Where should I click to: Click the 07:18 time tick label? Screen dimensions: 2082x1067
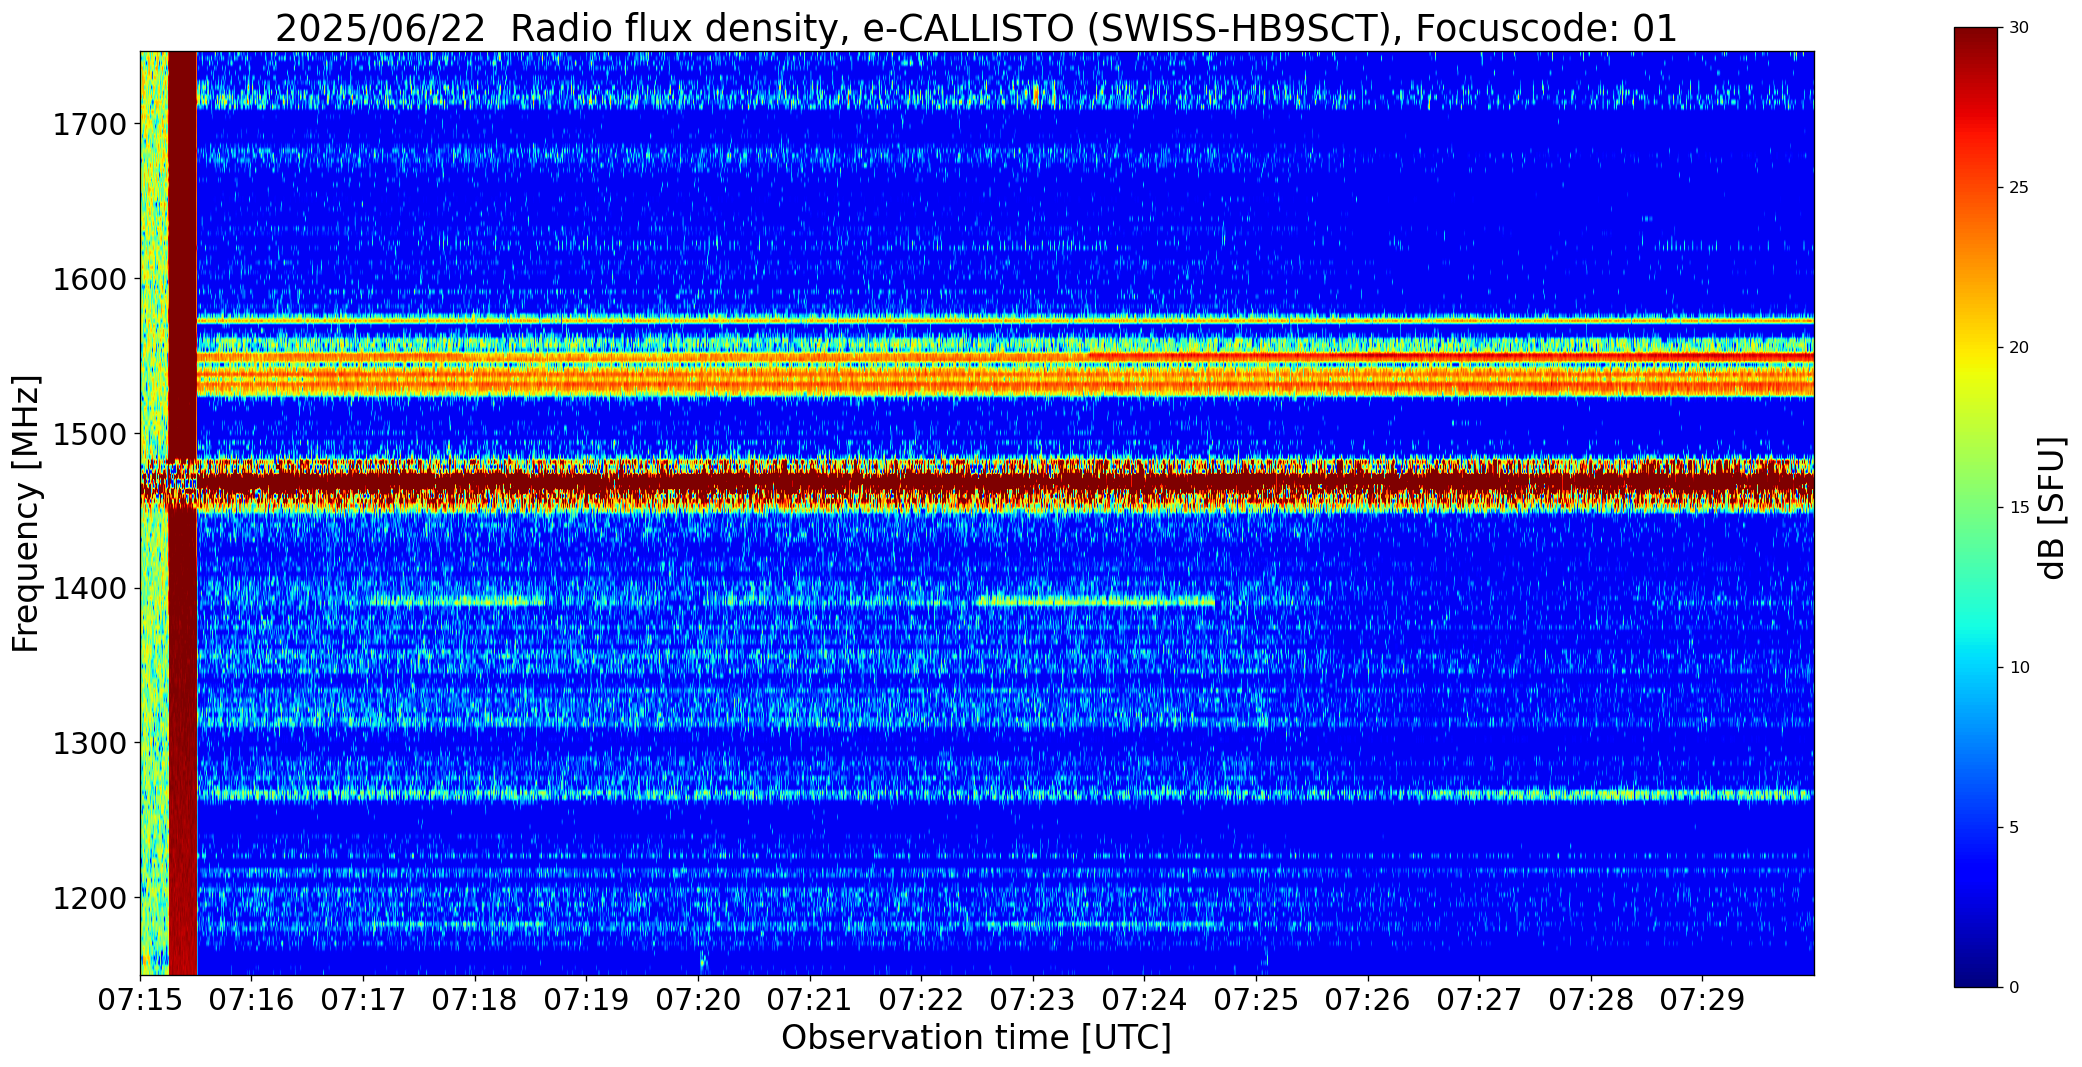475,1000
